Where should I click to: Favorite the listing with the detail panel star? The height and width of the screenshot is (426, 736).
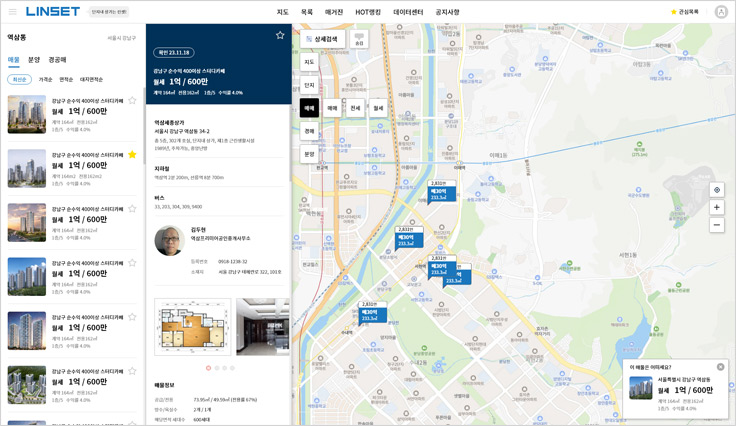point(280,35)
